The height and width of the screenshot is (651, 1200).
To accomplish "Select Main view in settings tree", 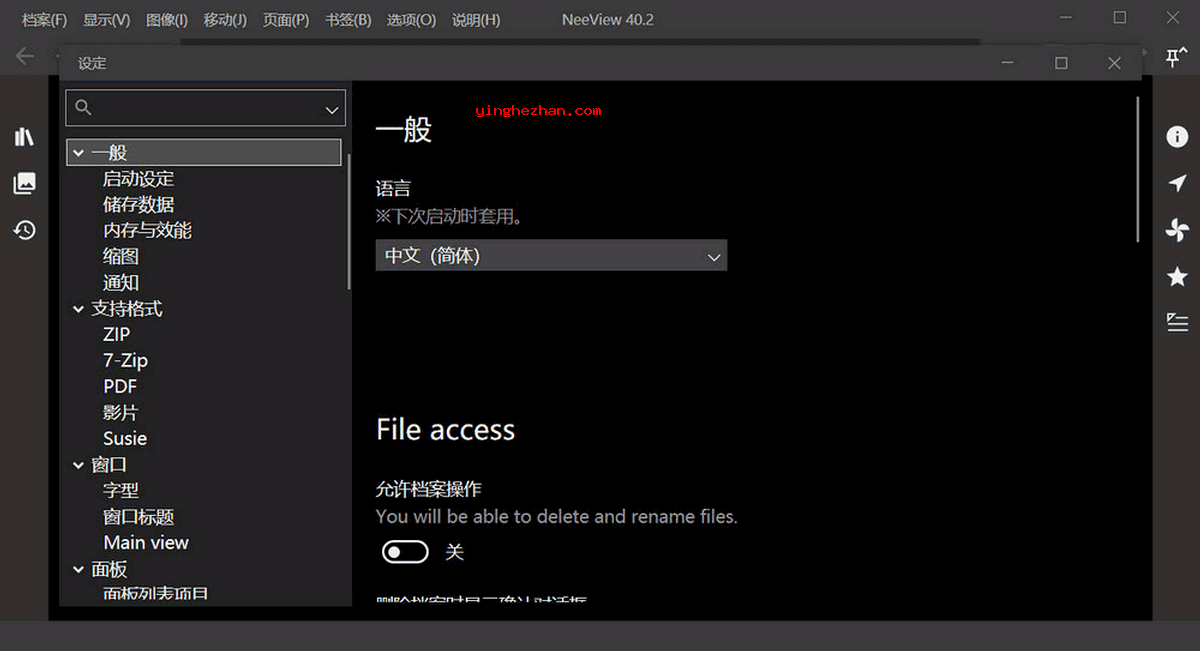I will click(146, 543).
